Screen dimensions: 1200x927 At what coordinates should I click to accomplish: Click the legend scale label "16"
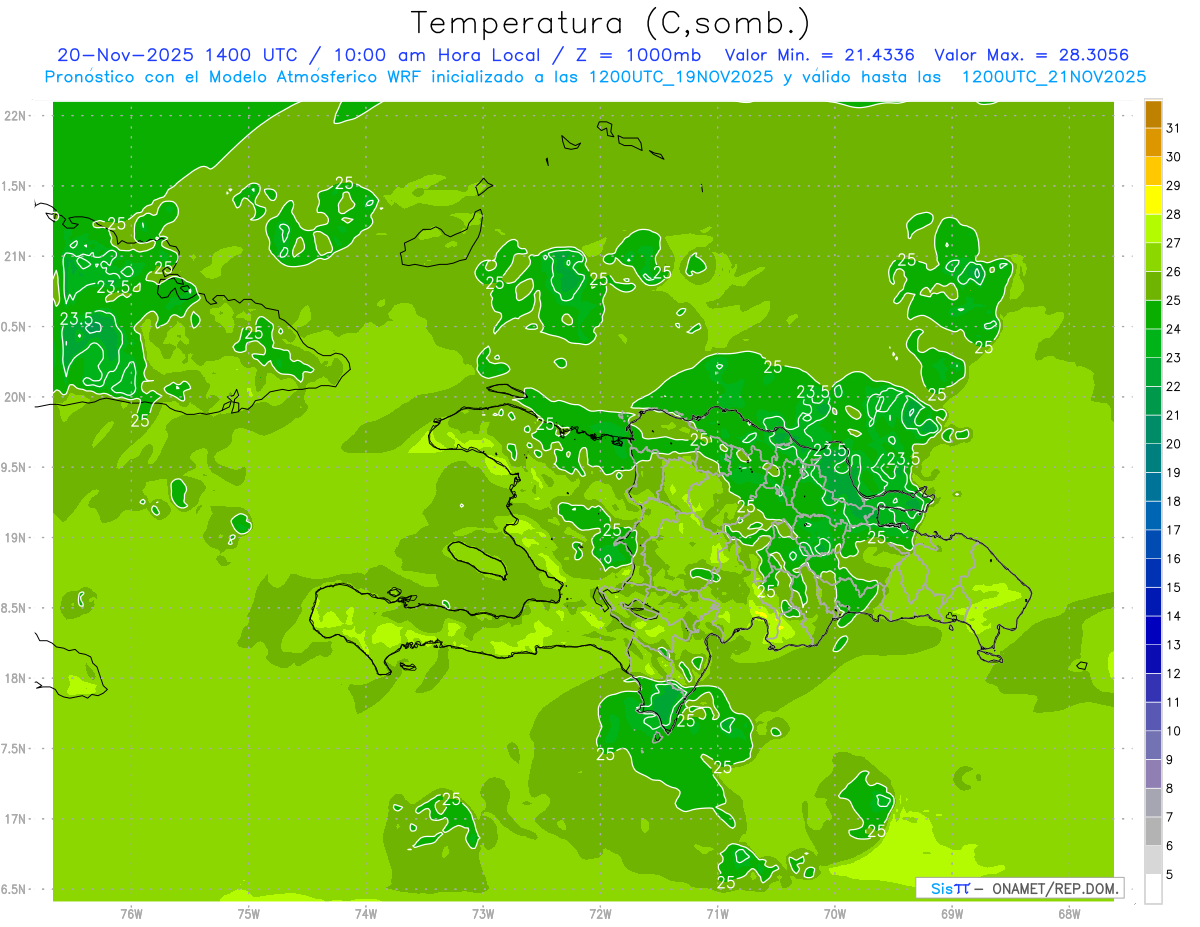(1174, 559)
